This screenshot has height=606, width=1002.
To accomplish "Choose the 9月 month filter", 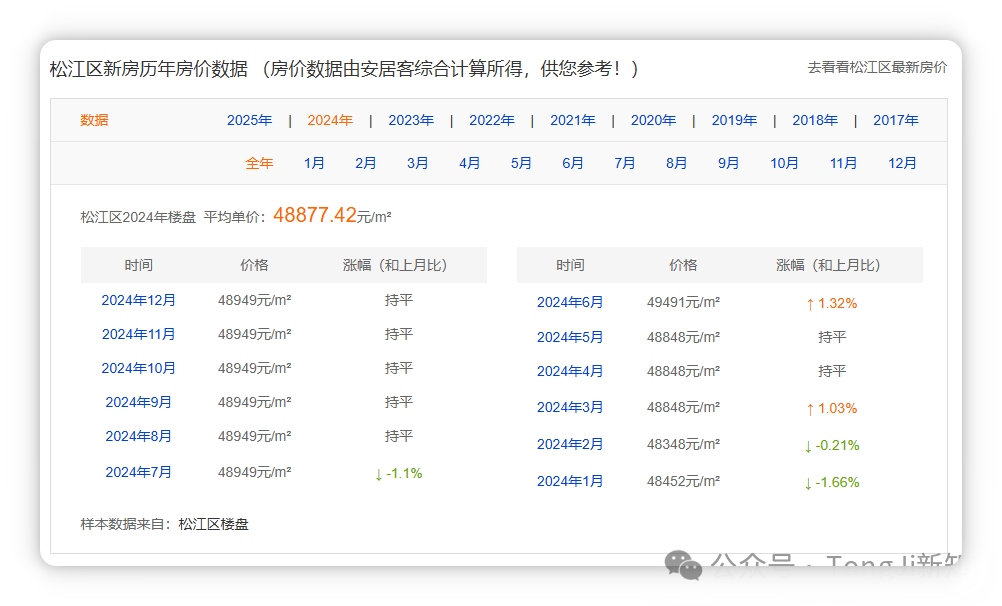I will point(728,163).
